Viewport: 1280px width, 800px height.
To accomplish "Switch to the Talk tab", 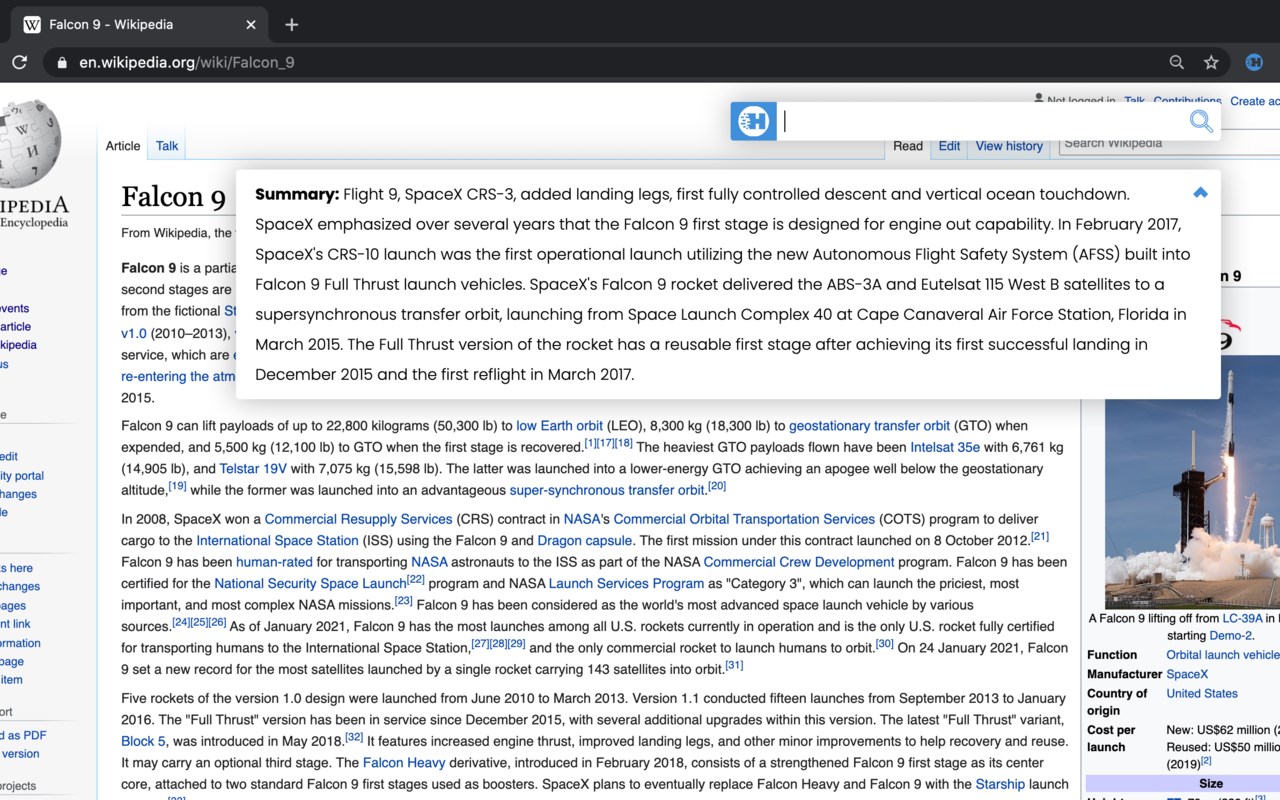I will 167,146.
